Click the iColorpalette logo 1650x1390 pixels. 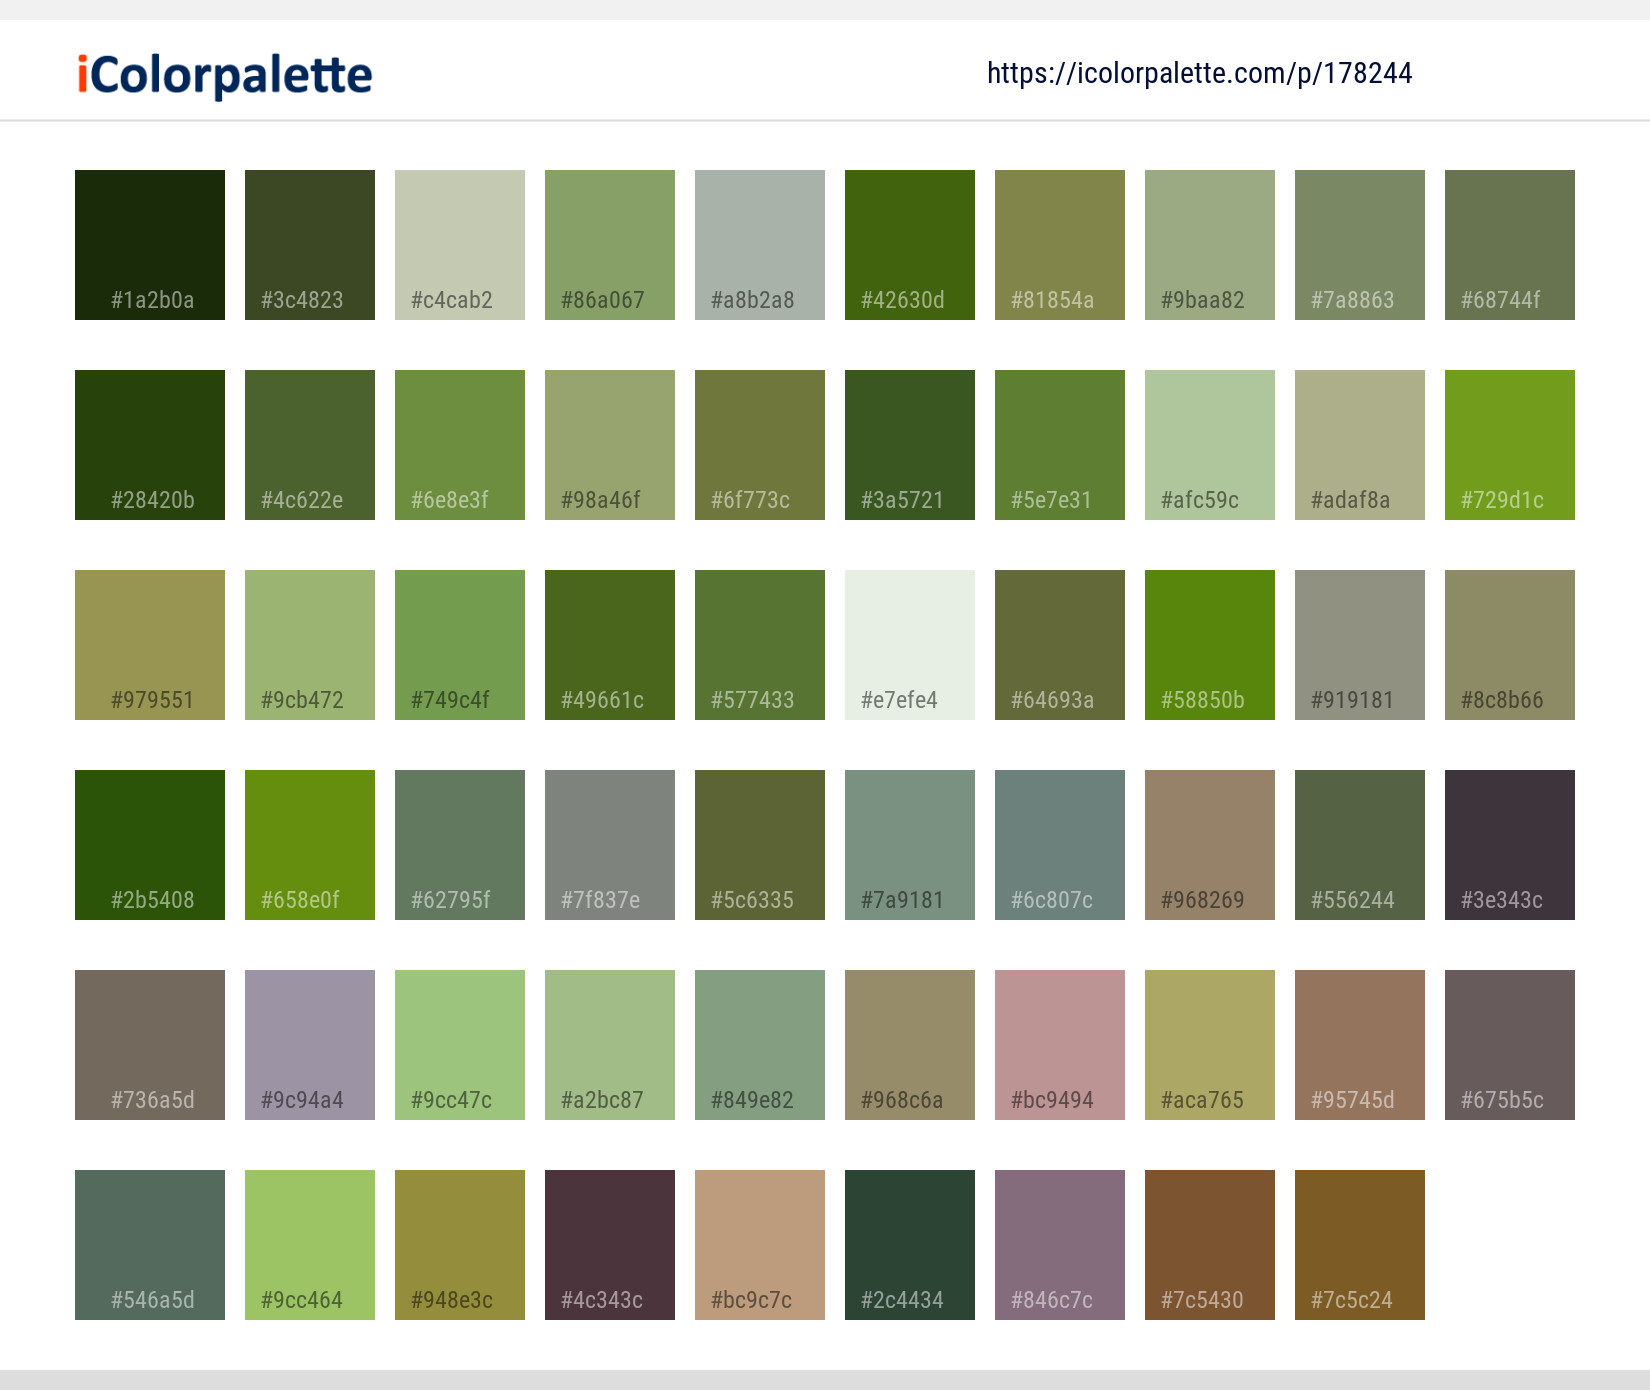tap(222, 75)
